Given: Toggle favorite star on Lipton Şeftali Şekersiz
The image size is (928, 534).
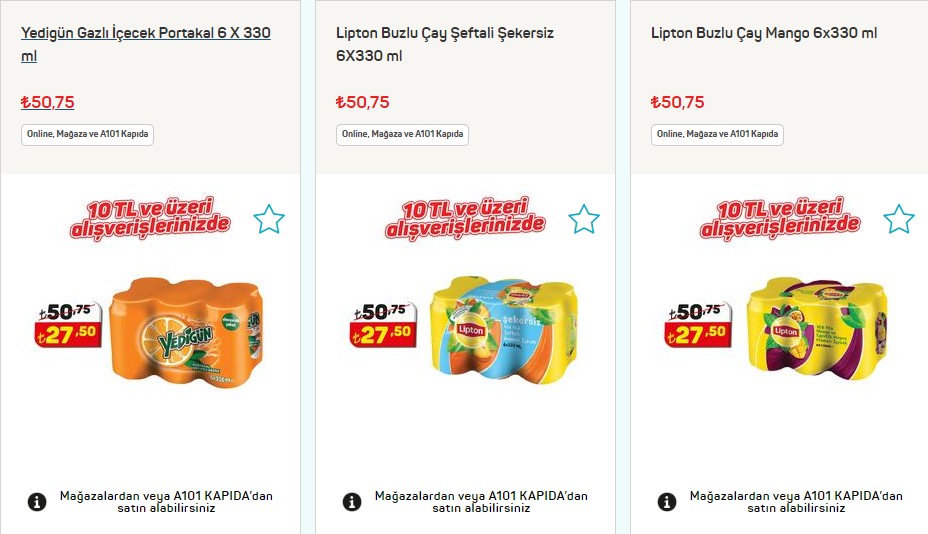Looking at the screenshot, I should [x=584, y=219].
